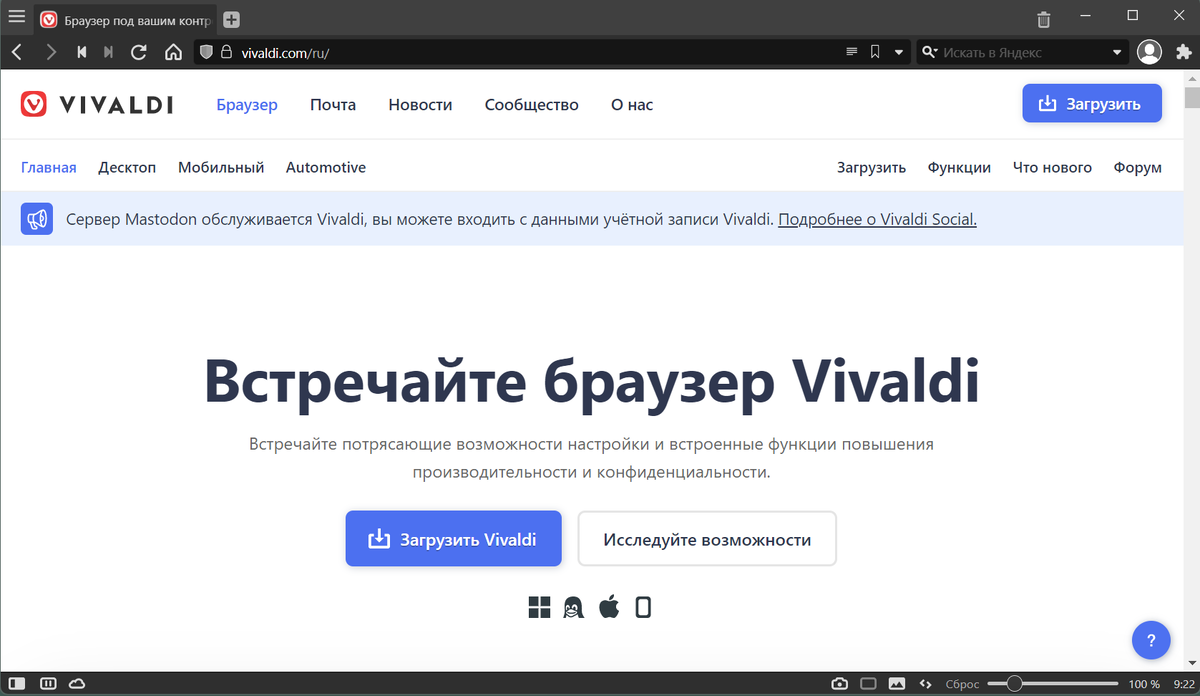Go forward one page in history

(51, 52)
